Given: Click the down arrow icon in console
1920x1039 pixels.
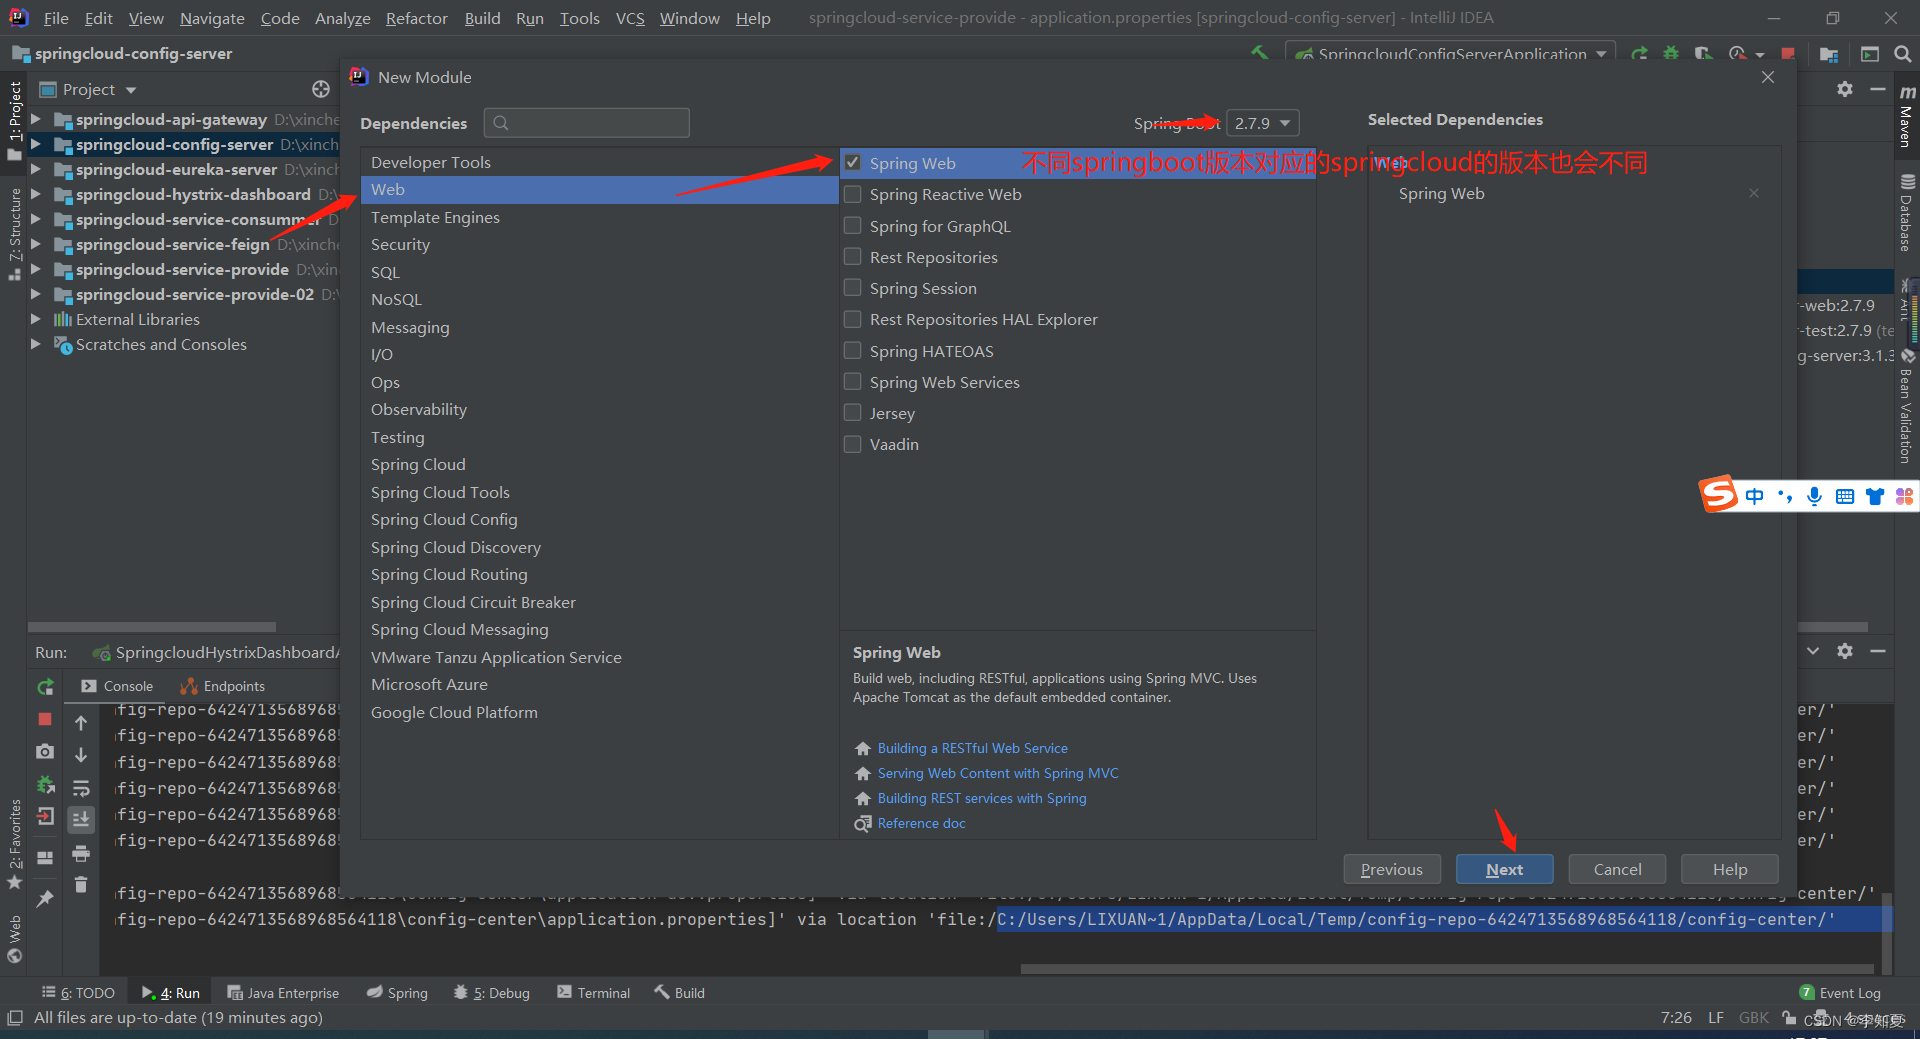Looking at the screenshot, I should pos(81,755).
